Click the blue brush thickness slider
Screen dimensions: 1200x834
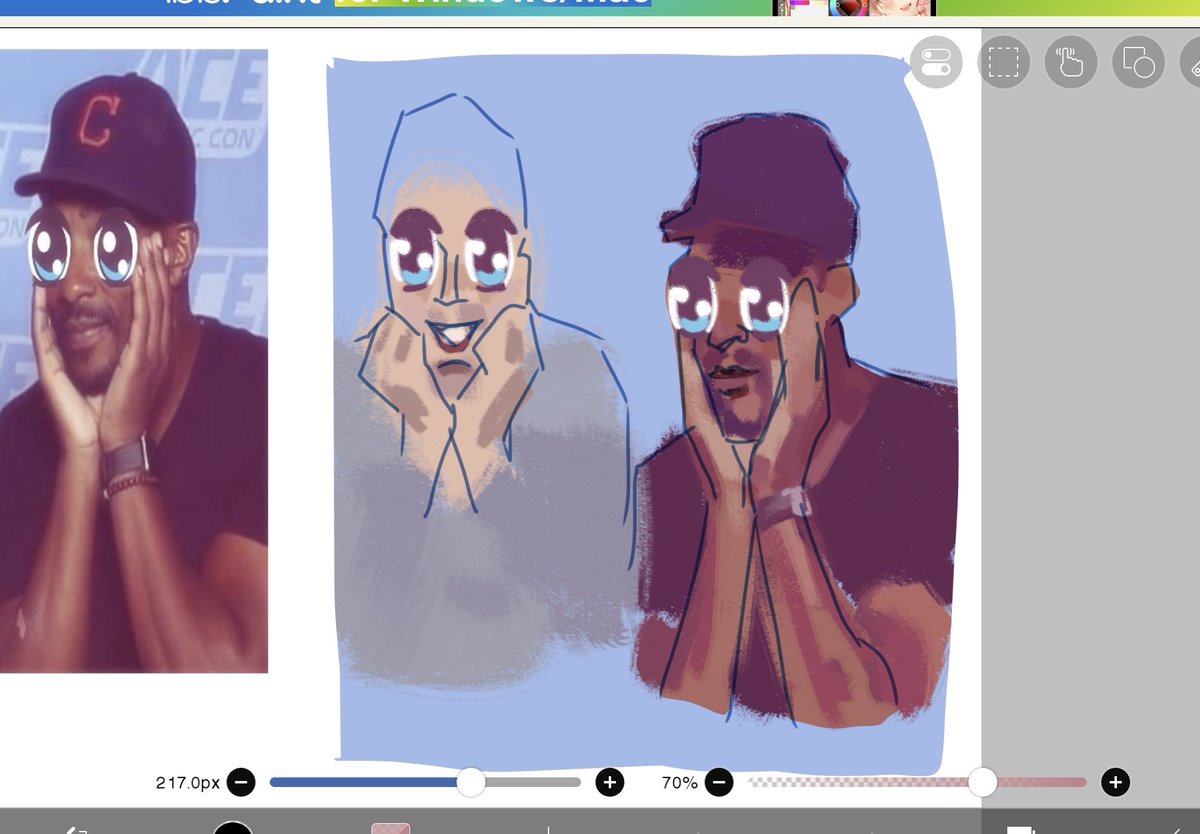pyautogui.click(x=425, y=782)
